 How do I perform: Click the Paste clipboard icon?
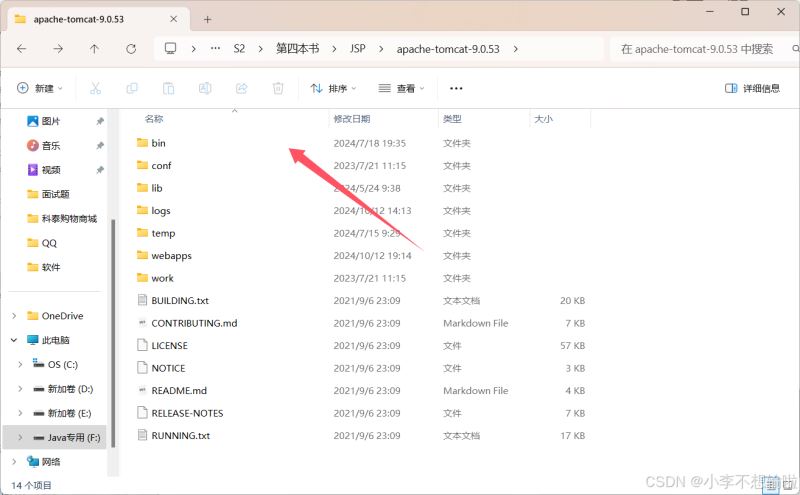point(168,88)
